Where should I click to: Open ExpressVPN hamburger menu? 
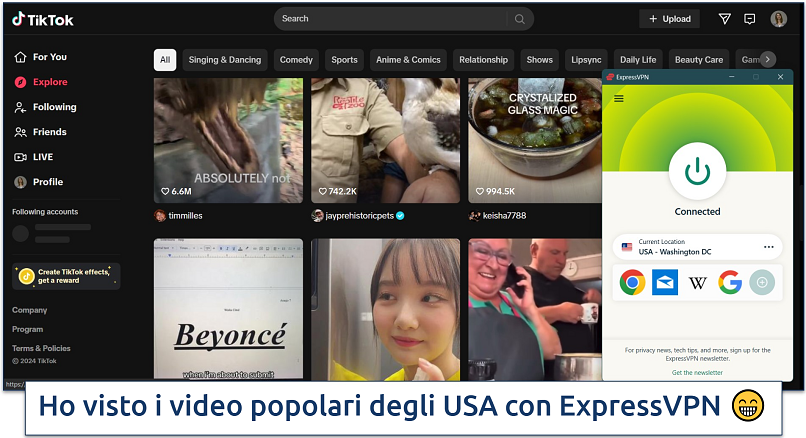point(619,98)
